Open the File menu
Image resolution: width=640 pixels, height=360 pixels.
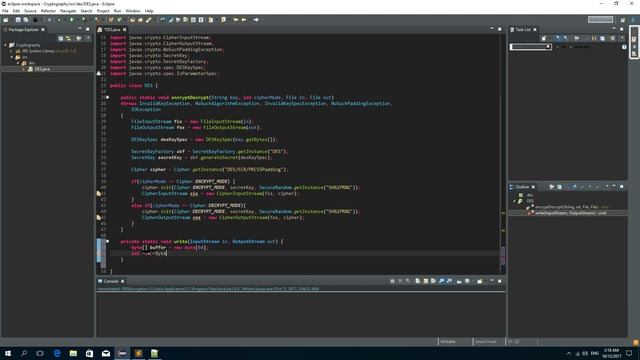click(5, 11)
